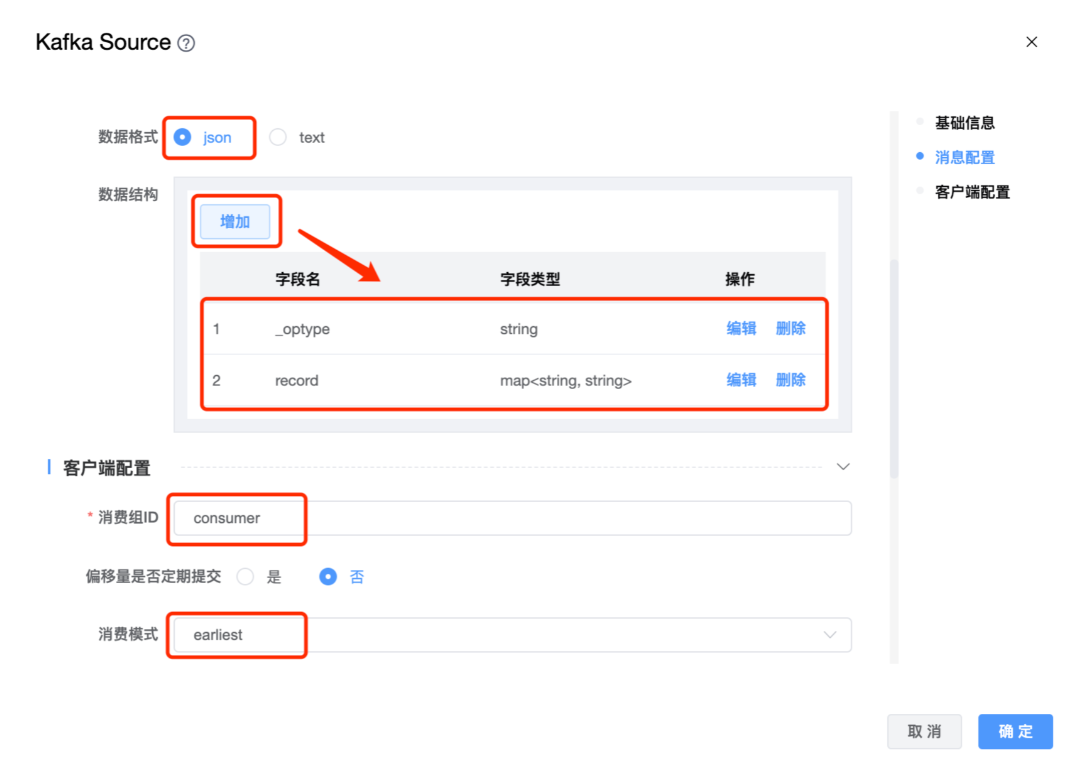Jump to 基础信息 in side navigation
Screen dimensions: 1077x772
(964, 123)
